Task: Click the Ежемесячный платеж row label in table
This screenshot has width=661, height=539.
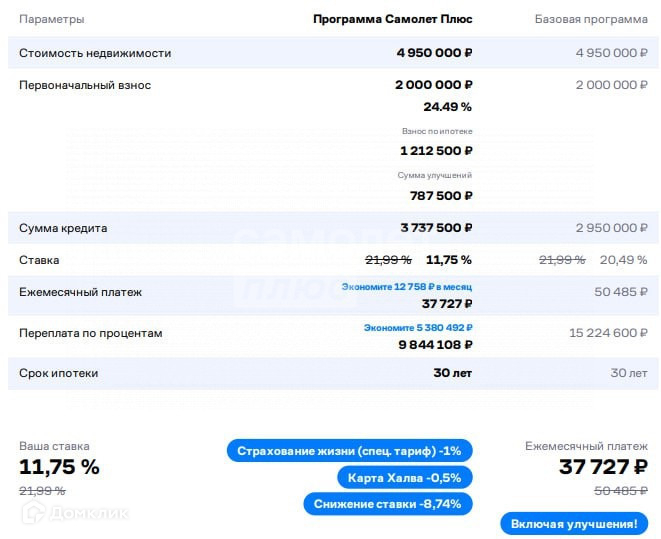Action: pyautogui.click(x=81, y=292)
